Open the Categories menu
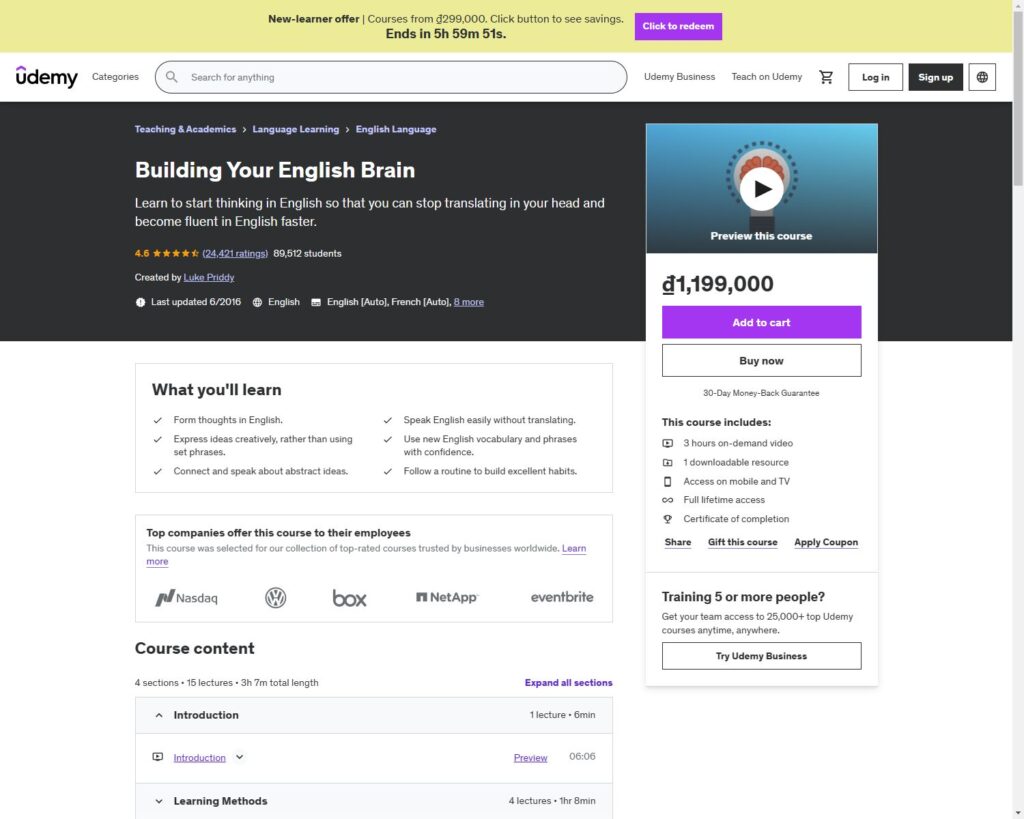Image resolution: width=1024 pixels, height=819 pixels. (x=115, y=77)
